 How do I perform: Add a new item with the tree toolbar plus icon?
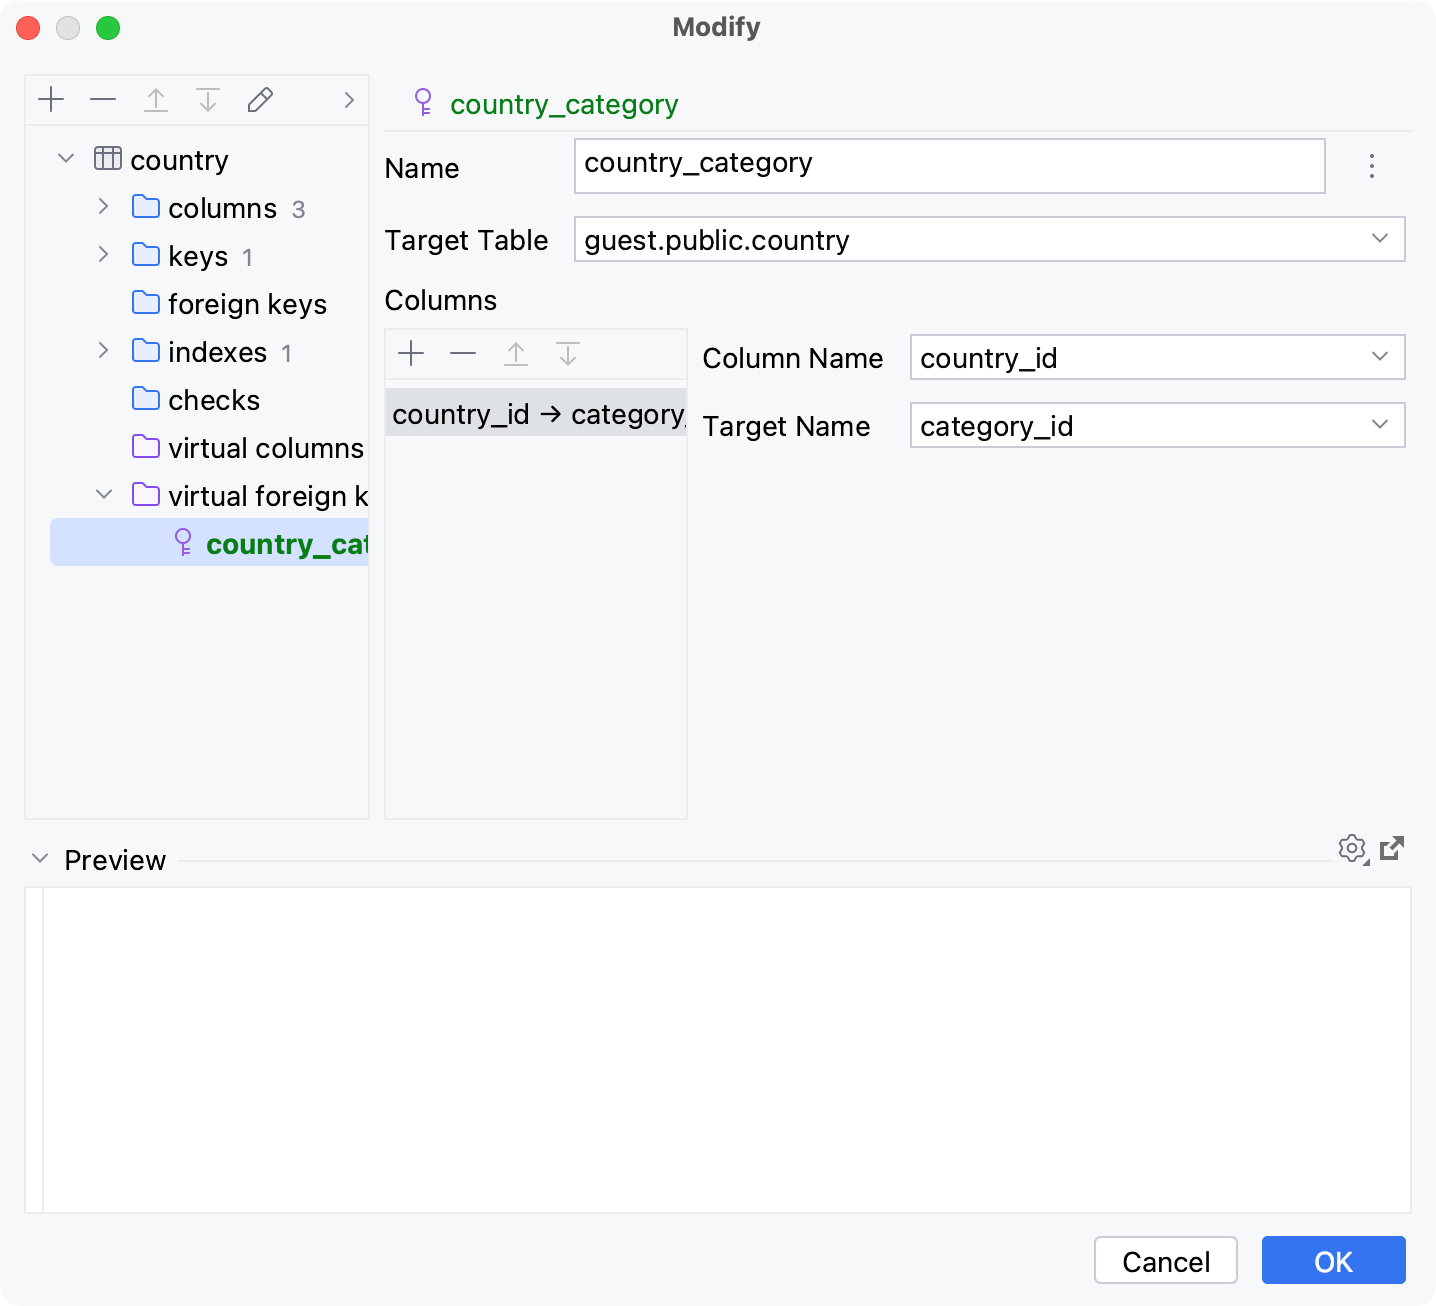tap(51, 99)
